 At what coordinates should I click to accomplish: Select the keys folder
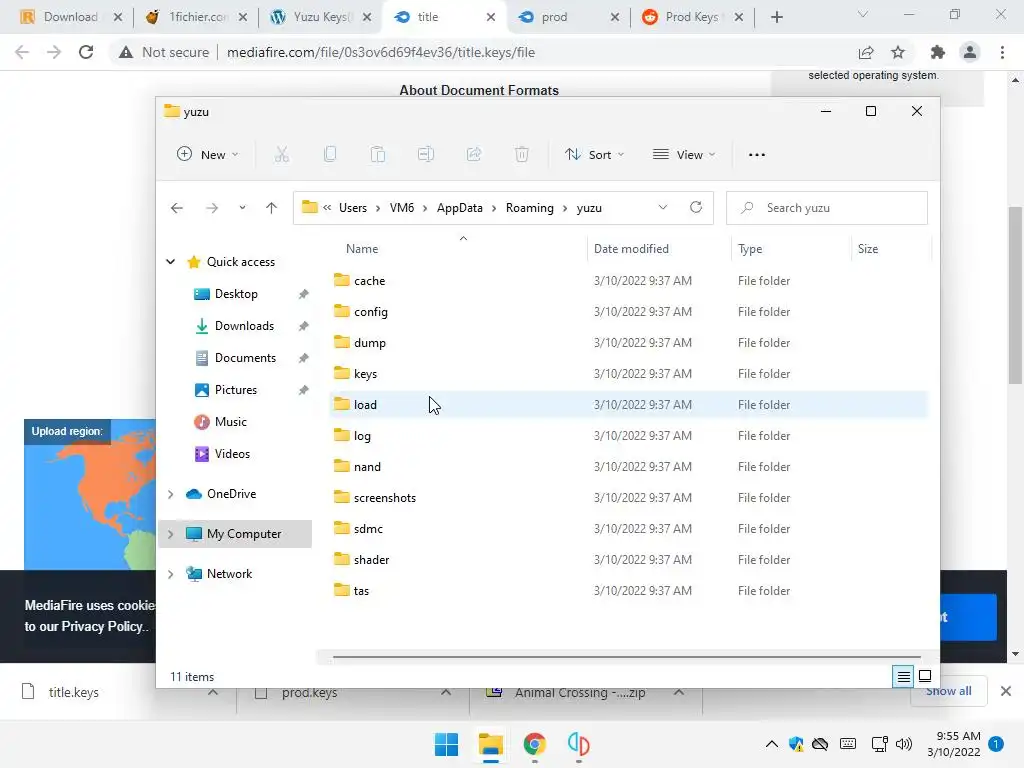click(628, 374)
